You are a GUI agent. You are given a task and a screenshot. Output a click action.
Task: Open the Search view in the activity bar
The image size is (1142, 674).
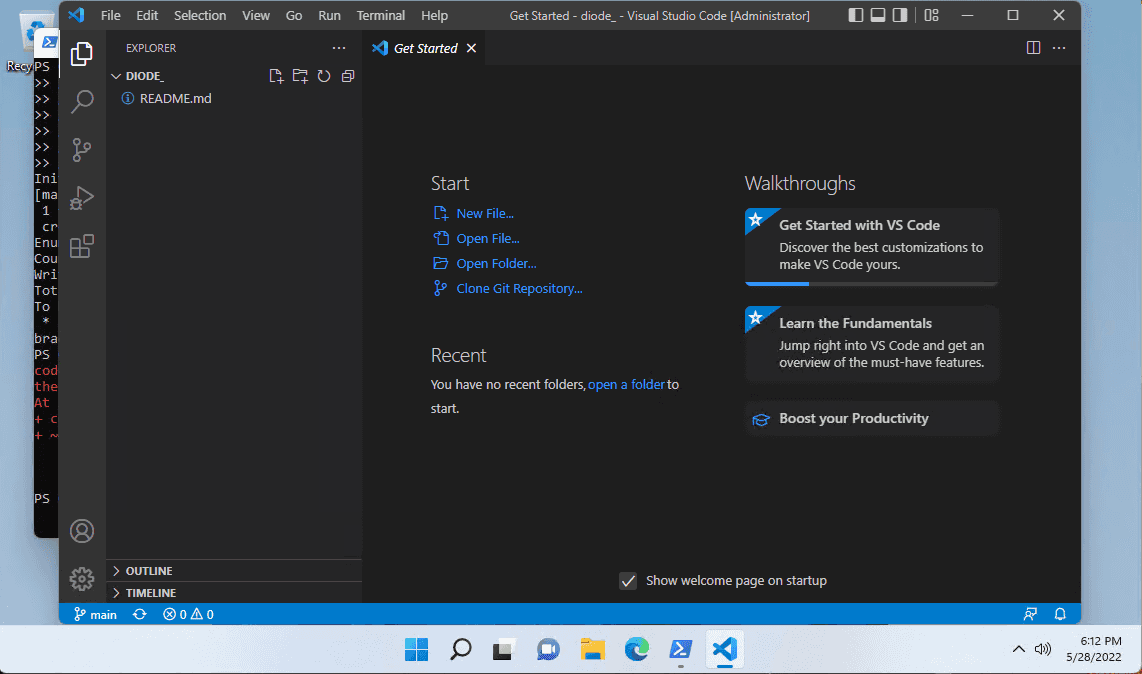tap(82, 102)
